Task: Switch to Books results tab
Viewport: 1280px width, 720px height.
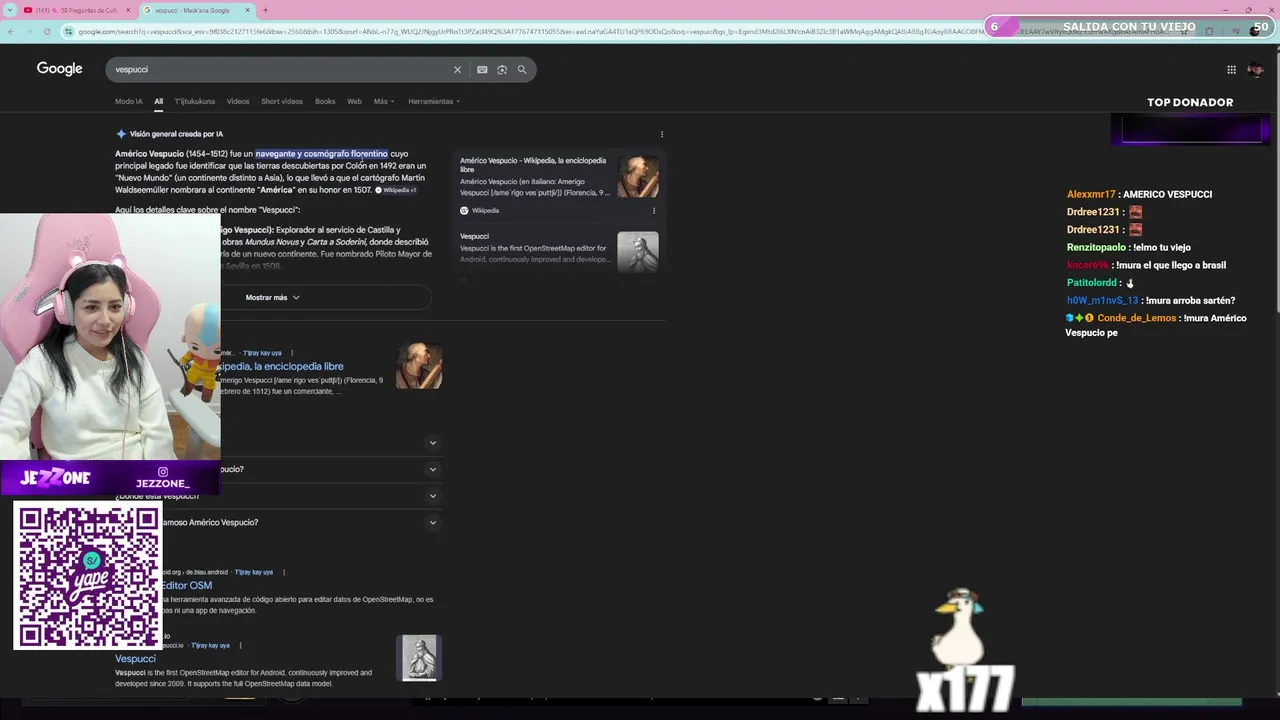Action: 325,101
